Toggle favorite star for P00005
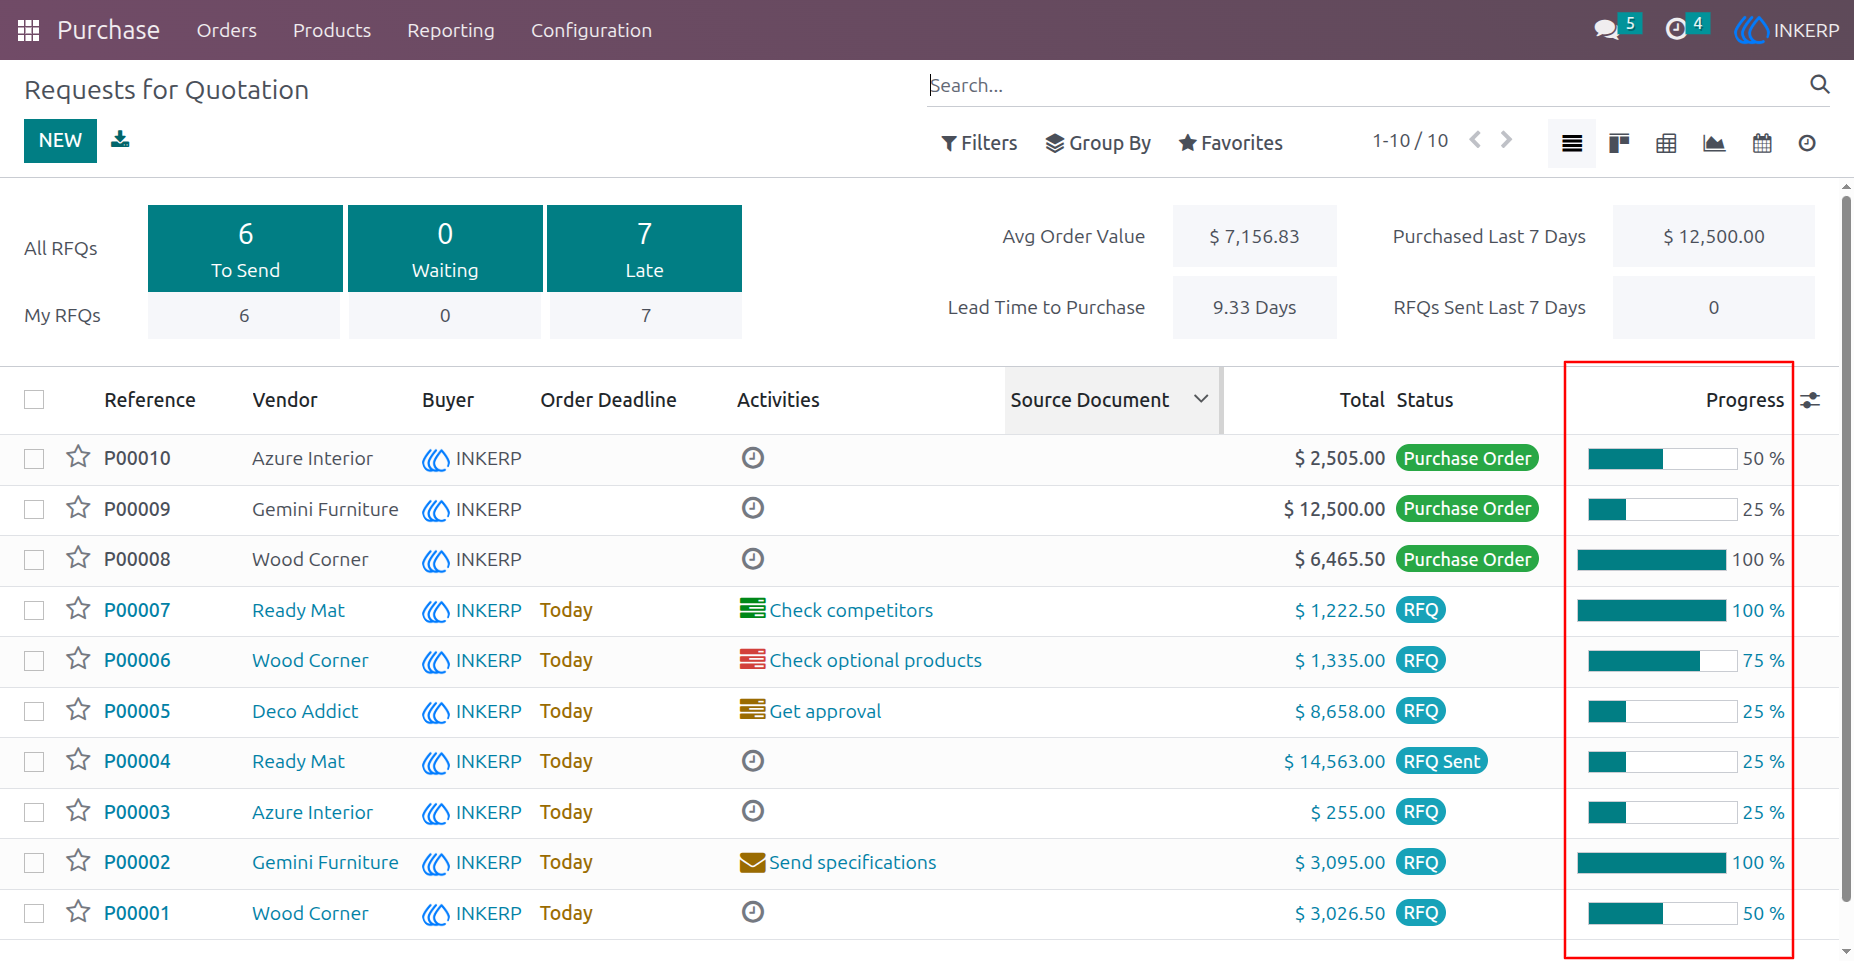Image resolution: width=1854 pixels, height=961 pixels. click(x=78, y=709)
